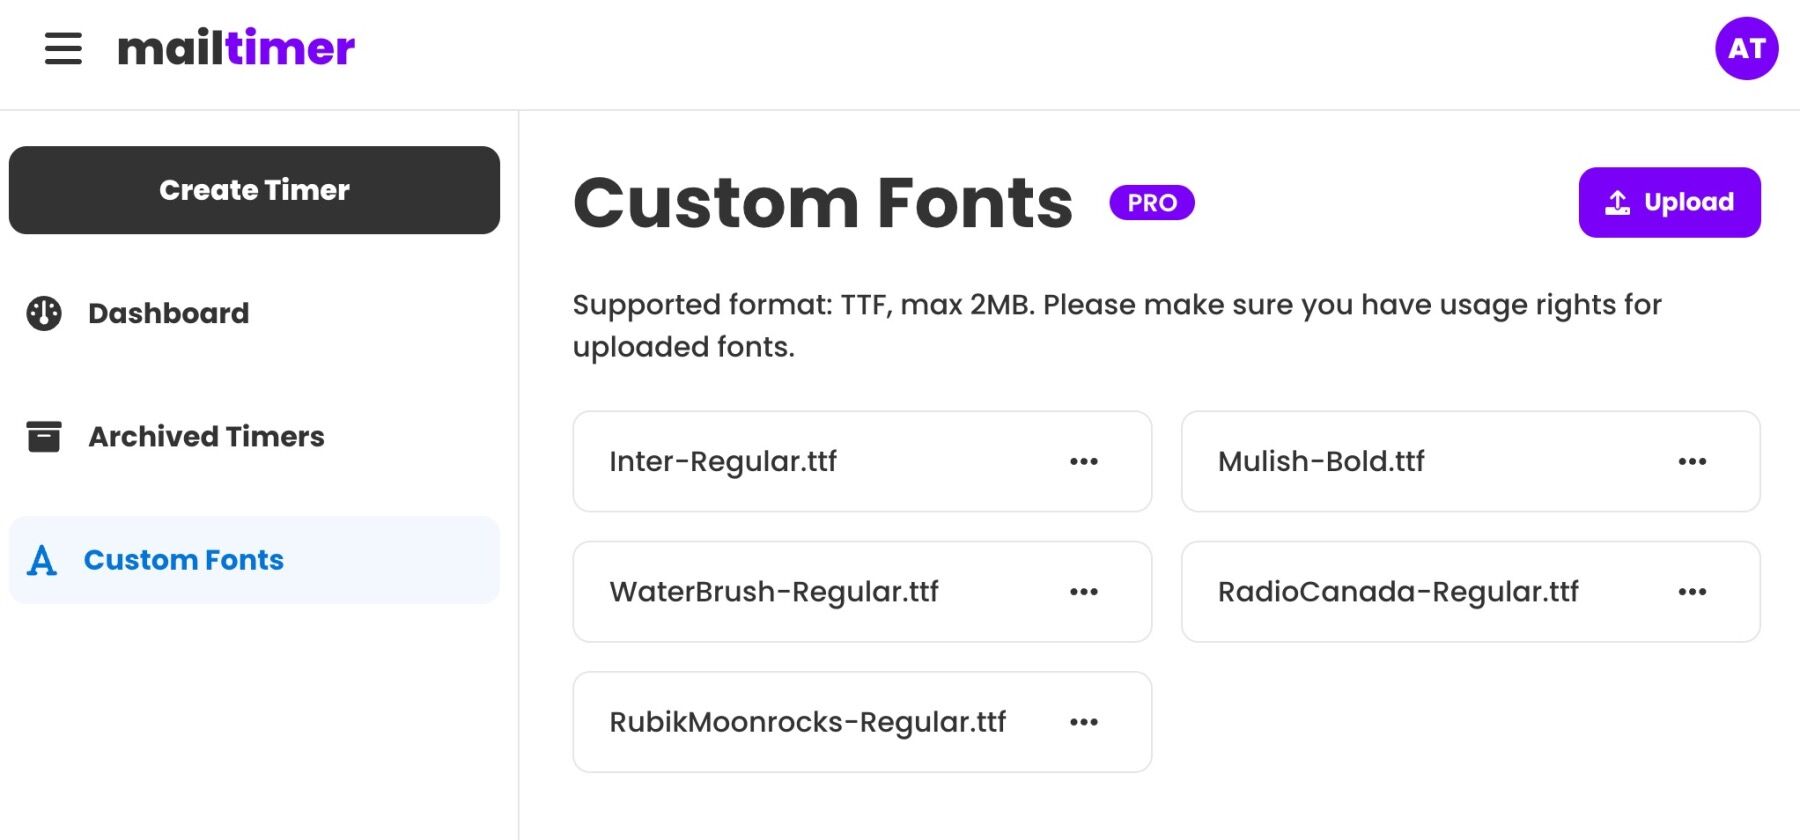The height and width of the screenshot is (840, 1800).
Task: Click the Dashboard gauge icon
Action: click(44, 313)
